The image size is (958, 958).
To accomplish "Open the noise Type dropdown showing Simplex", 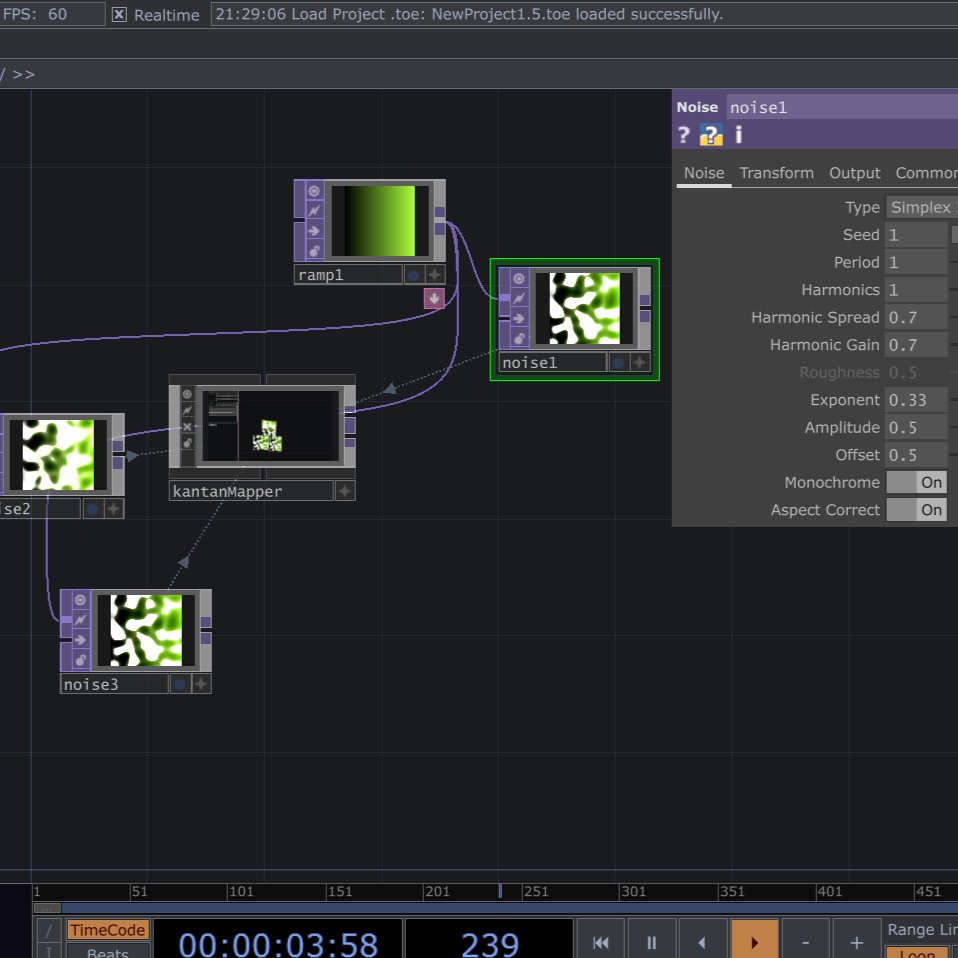I will [x=920, y=207].
